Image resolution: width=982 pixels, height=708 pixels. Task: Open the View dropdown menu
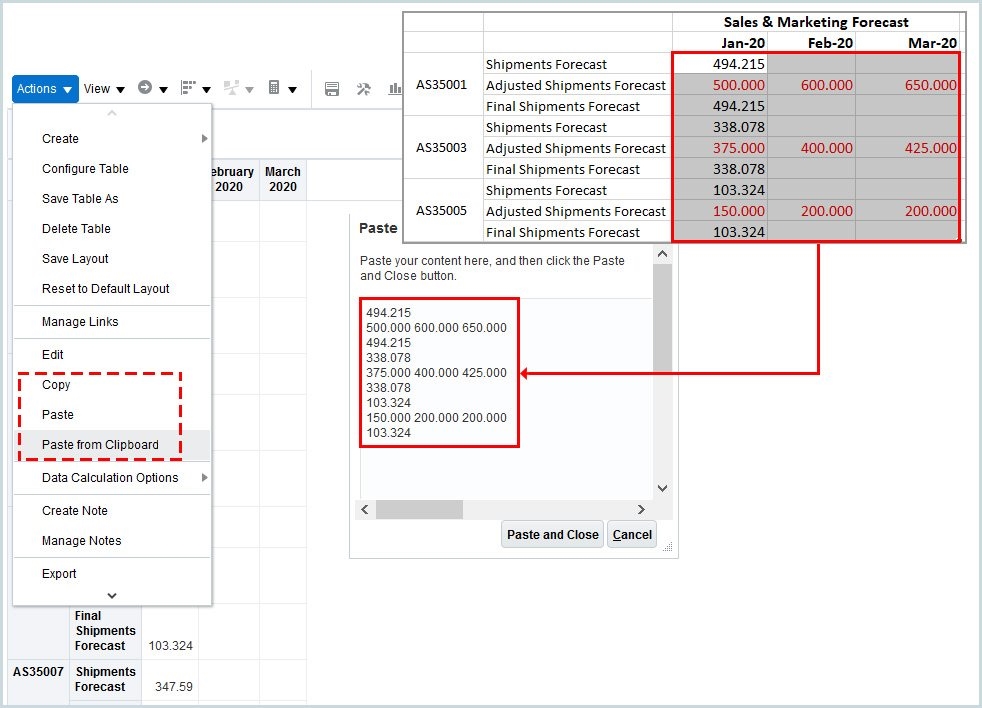tap(104, 89)
